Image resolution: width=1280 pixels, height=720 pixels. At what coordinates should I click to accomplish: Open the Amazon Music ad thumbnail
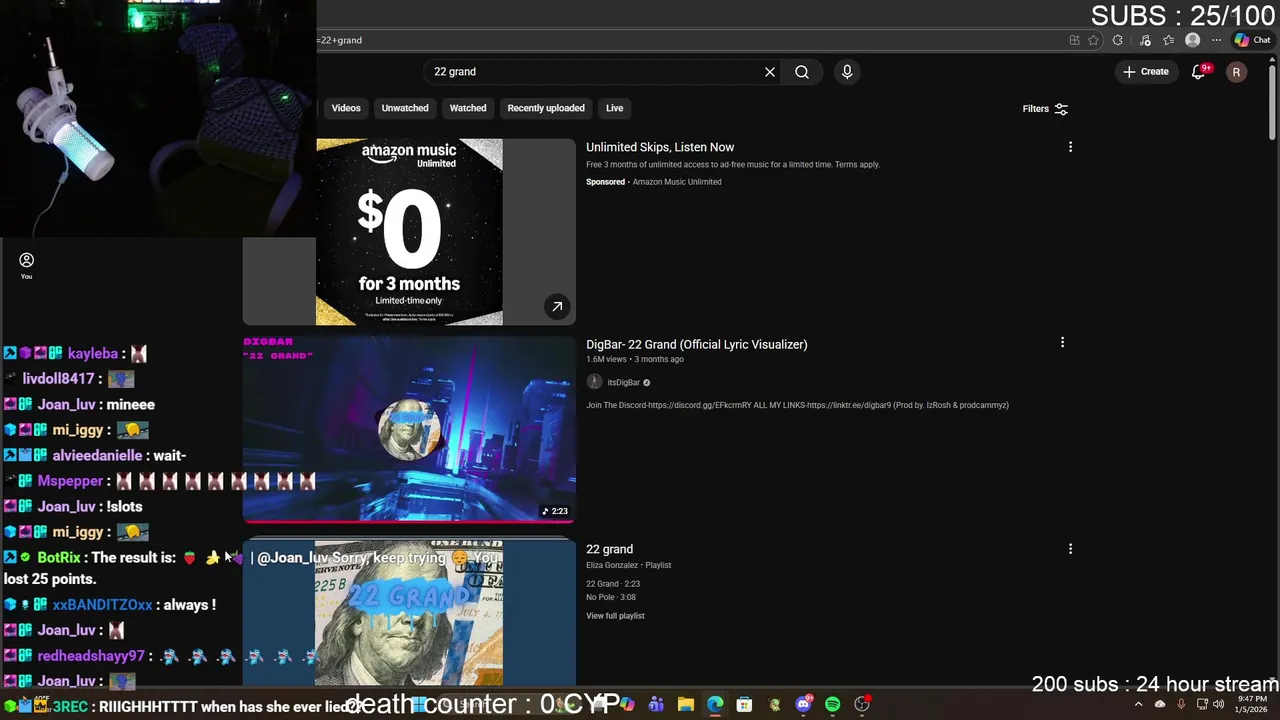coord(409,232)
